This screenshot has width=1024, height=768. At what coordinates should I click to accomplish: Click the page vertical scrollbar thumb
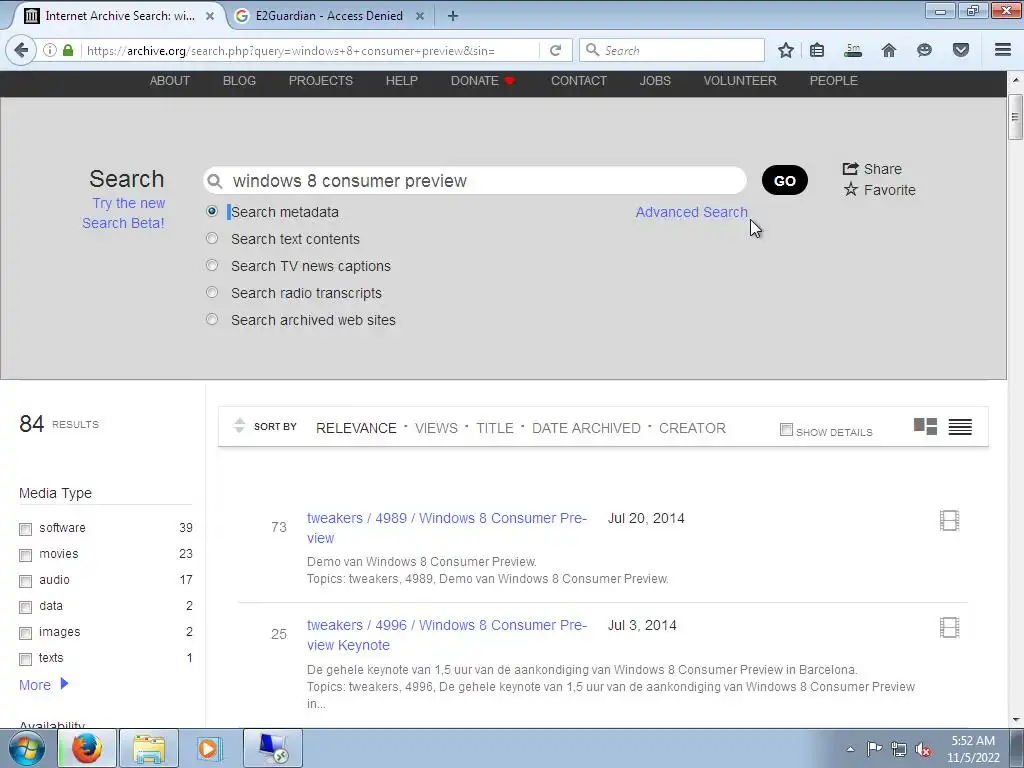point(1014,117)
